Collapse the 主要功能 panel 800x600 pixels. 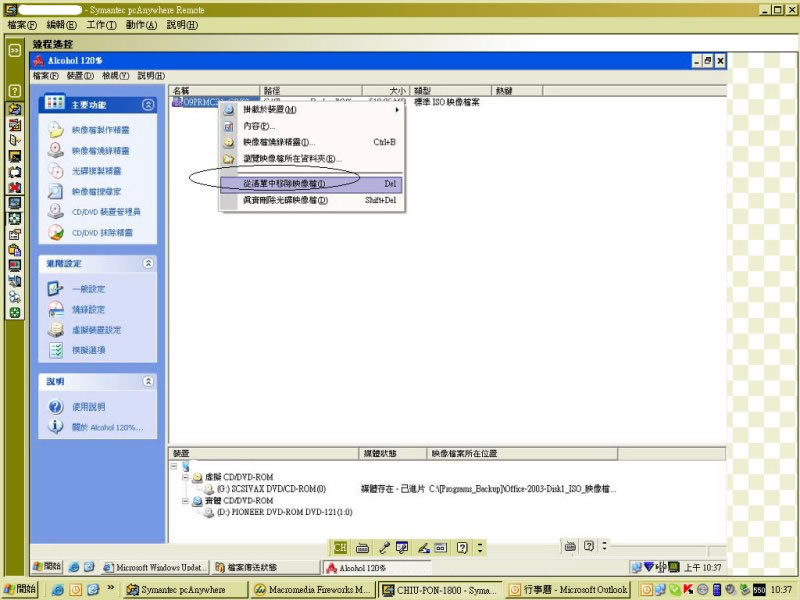[x=148, y=105]
